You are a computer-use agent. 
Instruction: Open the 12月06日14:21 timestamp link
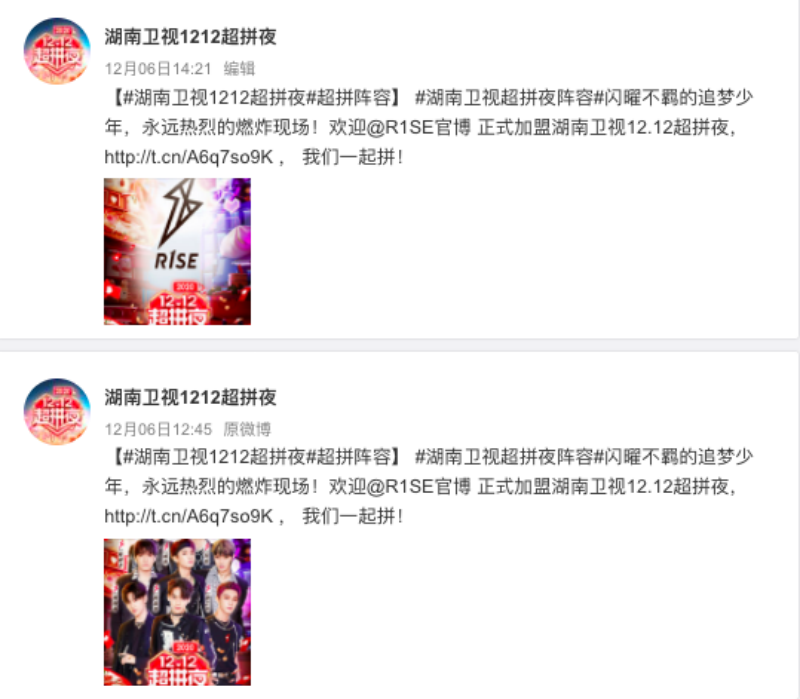point(158,69)
